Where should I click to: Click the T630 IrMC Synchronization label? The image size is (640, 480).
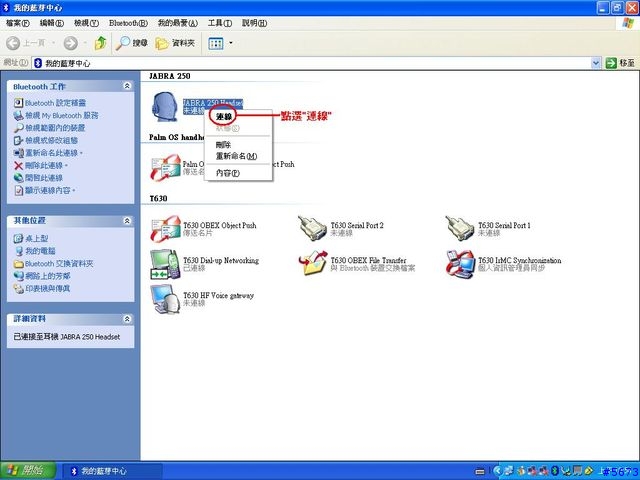tap(520, 260)
